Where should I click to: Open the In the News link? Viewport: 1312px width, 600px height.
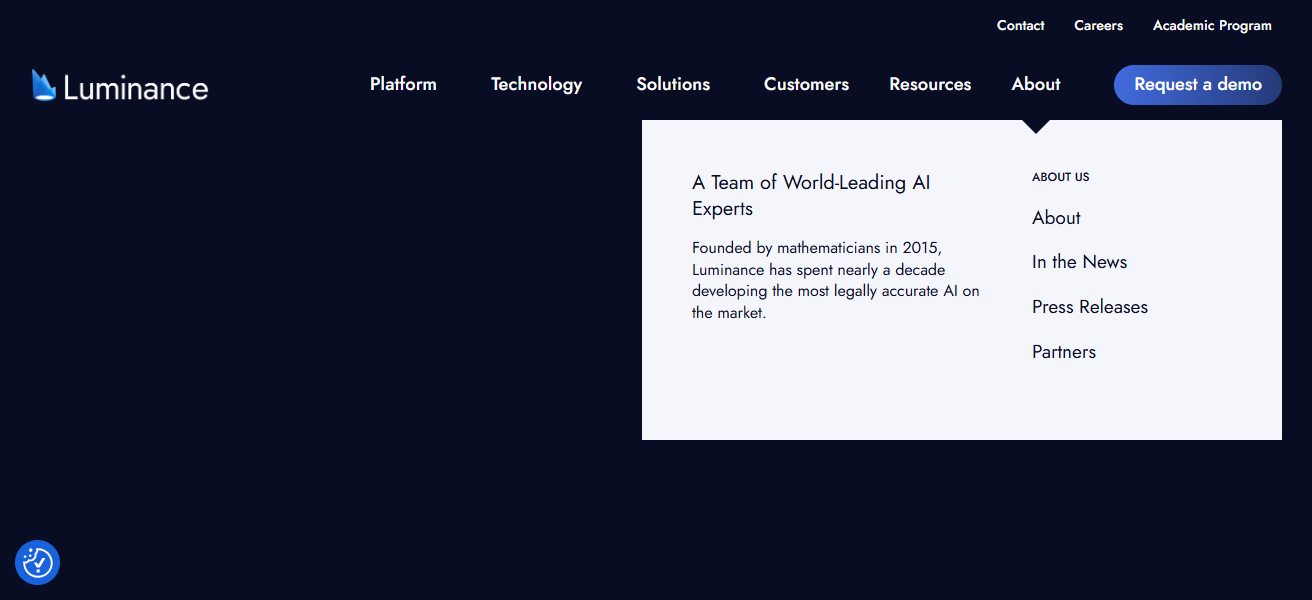tap(1079, 262)
